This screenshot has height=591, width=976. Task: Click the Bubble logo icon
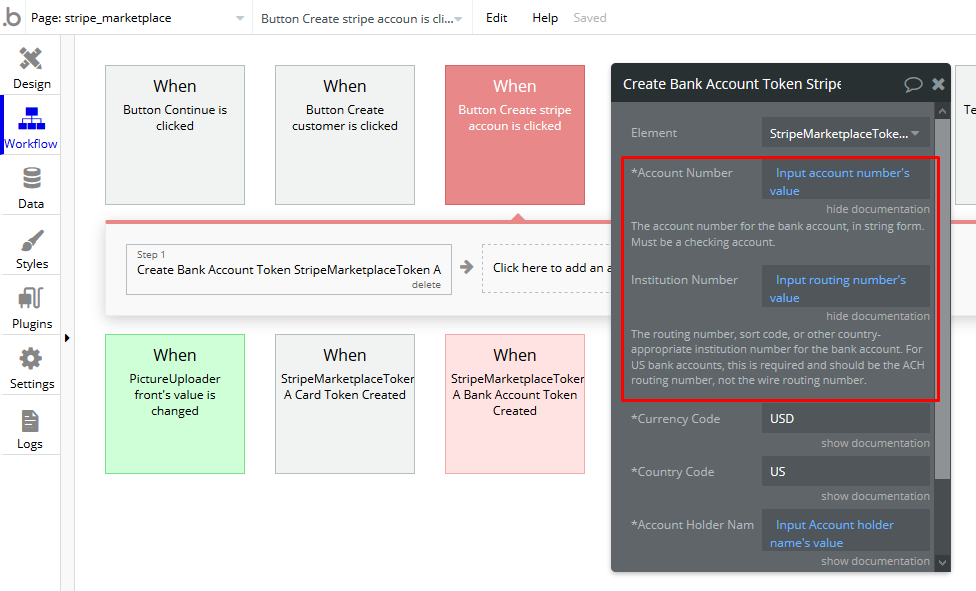[12, 17]
